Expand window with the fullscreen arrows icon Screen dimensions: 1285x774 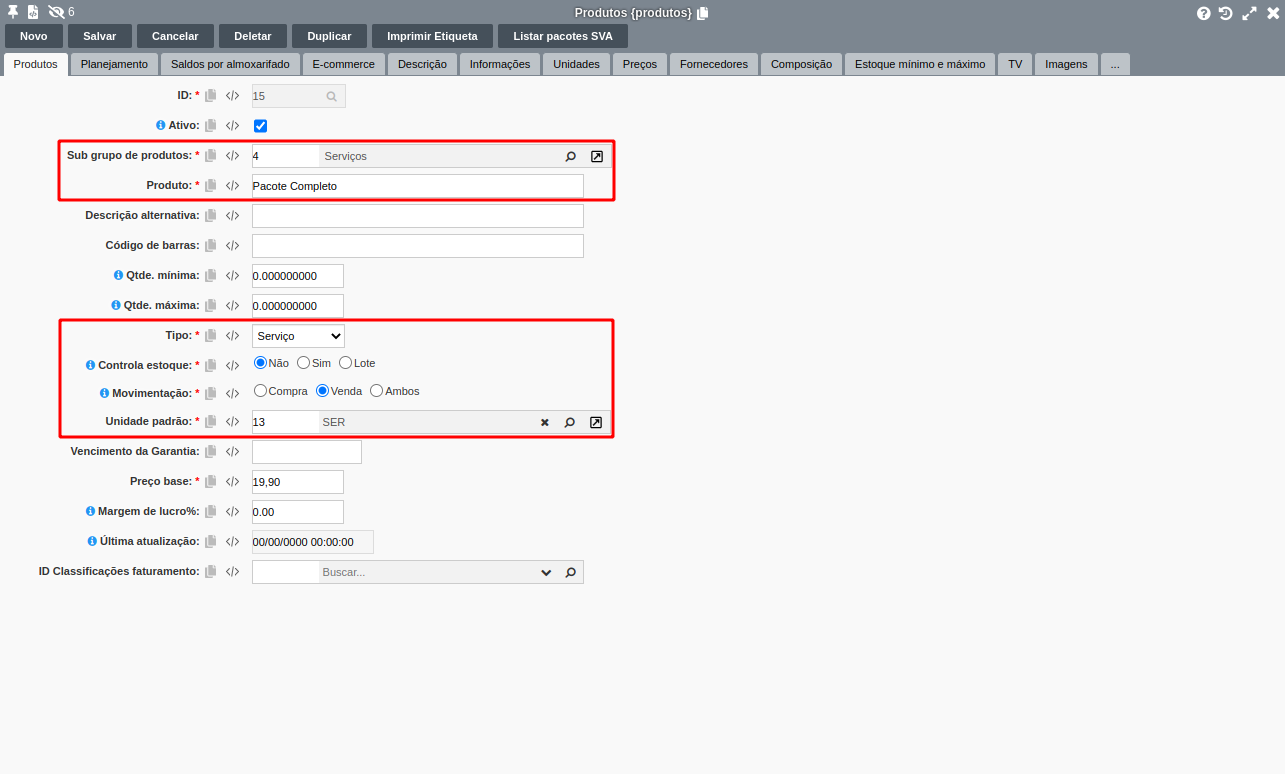click(1249, 13)
